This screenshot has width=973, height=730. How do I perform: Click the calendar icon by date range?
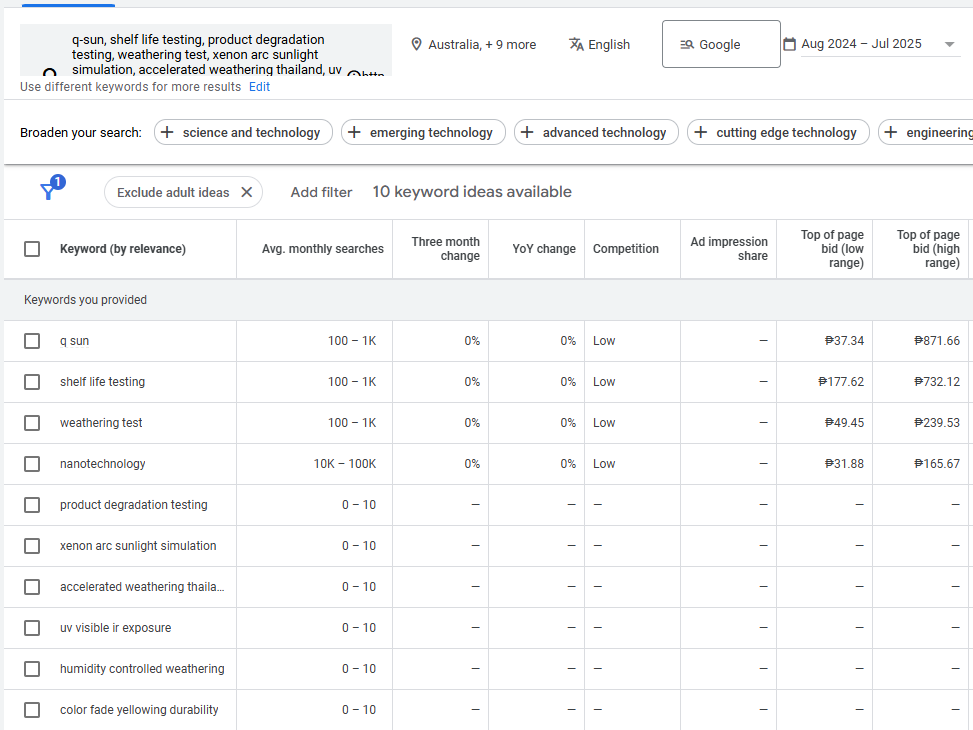tap(790, 44)
